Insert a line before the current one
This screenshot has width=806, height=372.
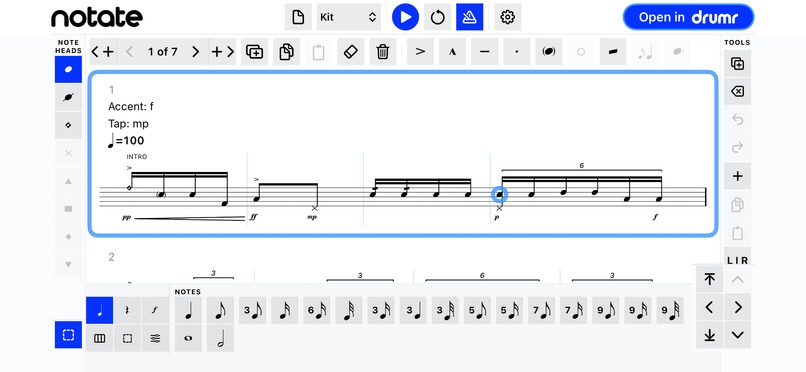pyautogui.click(x=102, y=51)
